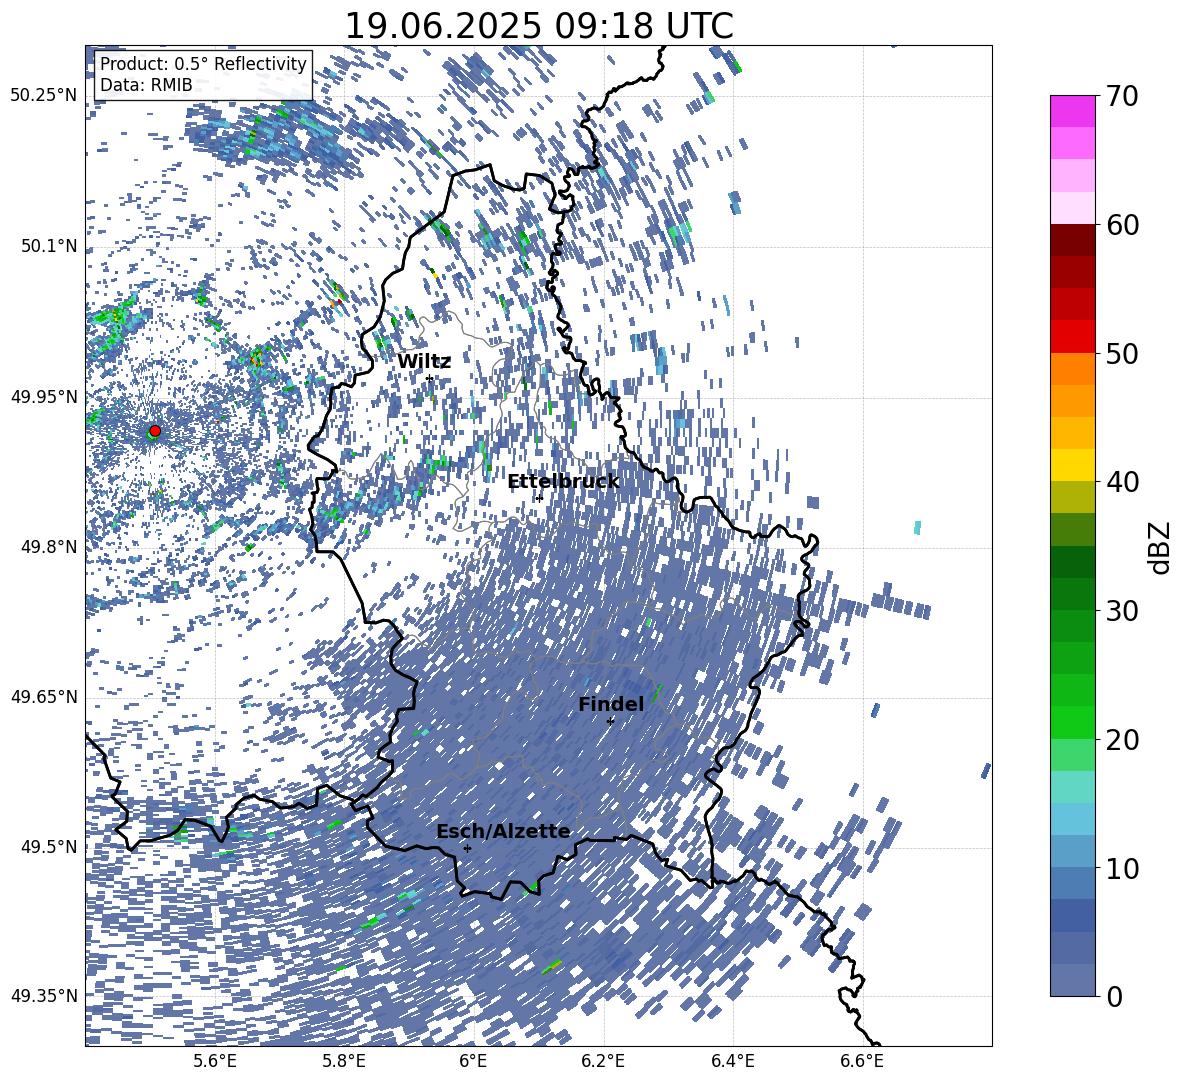1184x1081 pixels.
Task: Click the 10 colorbar tick label
Action: 1122,868
